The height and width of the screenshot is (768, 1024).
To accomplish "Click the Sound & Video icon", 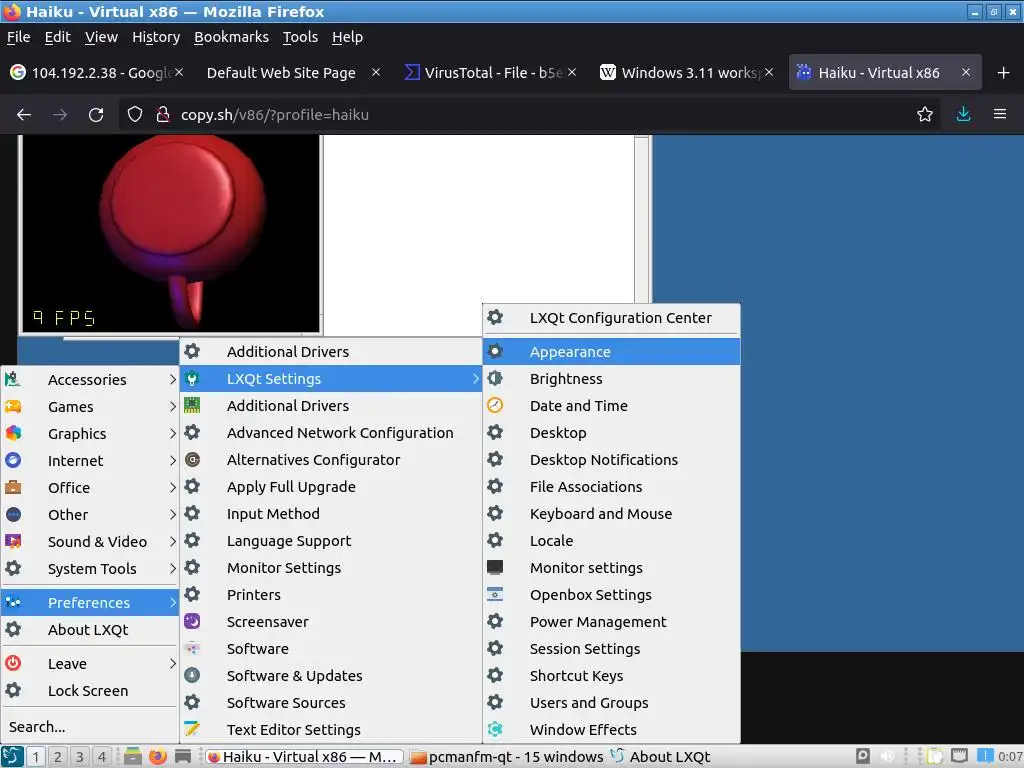I will point(13,541).
